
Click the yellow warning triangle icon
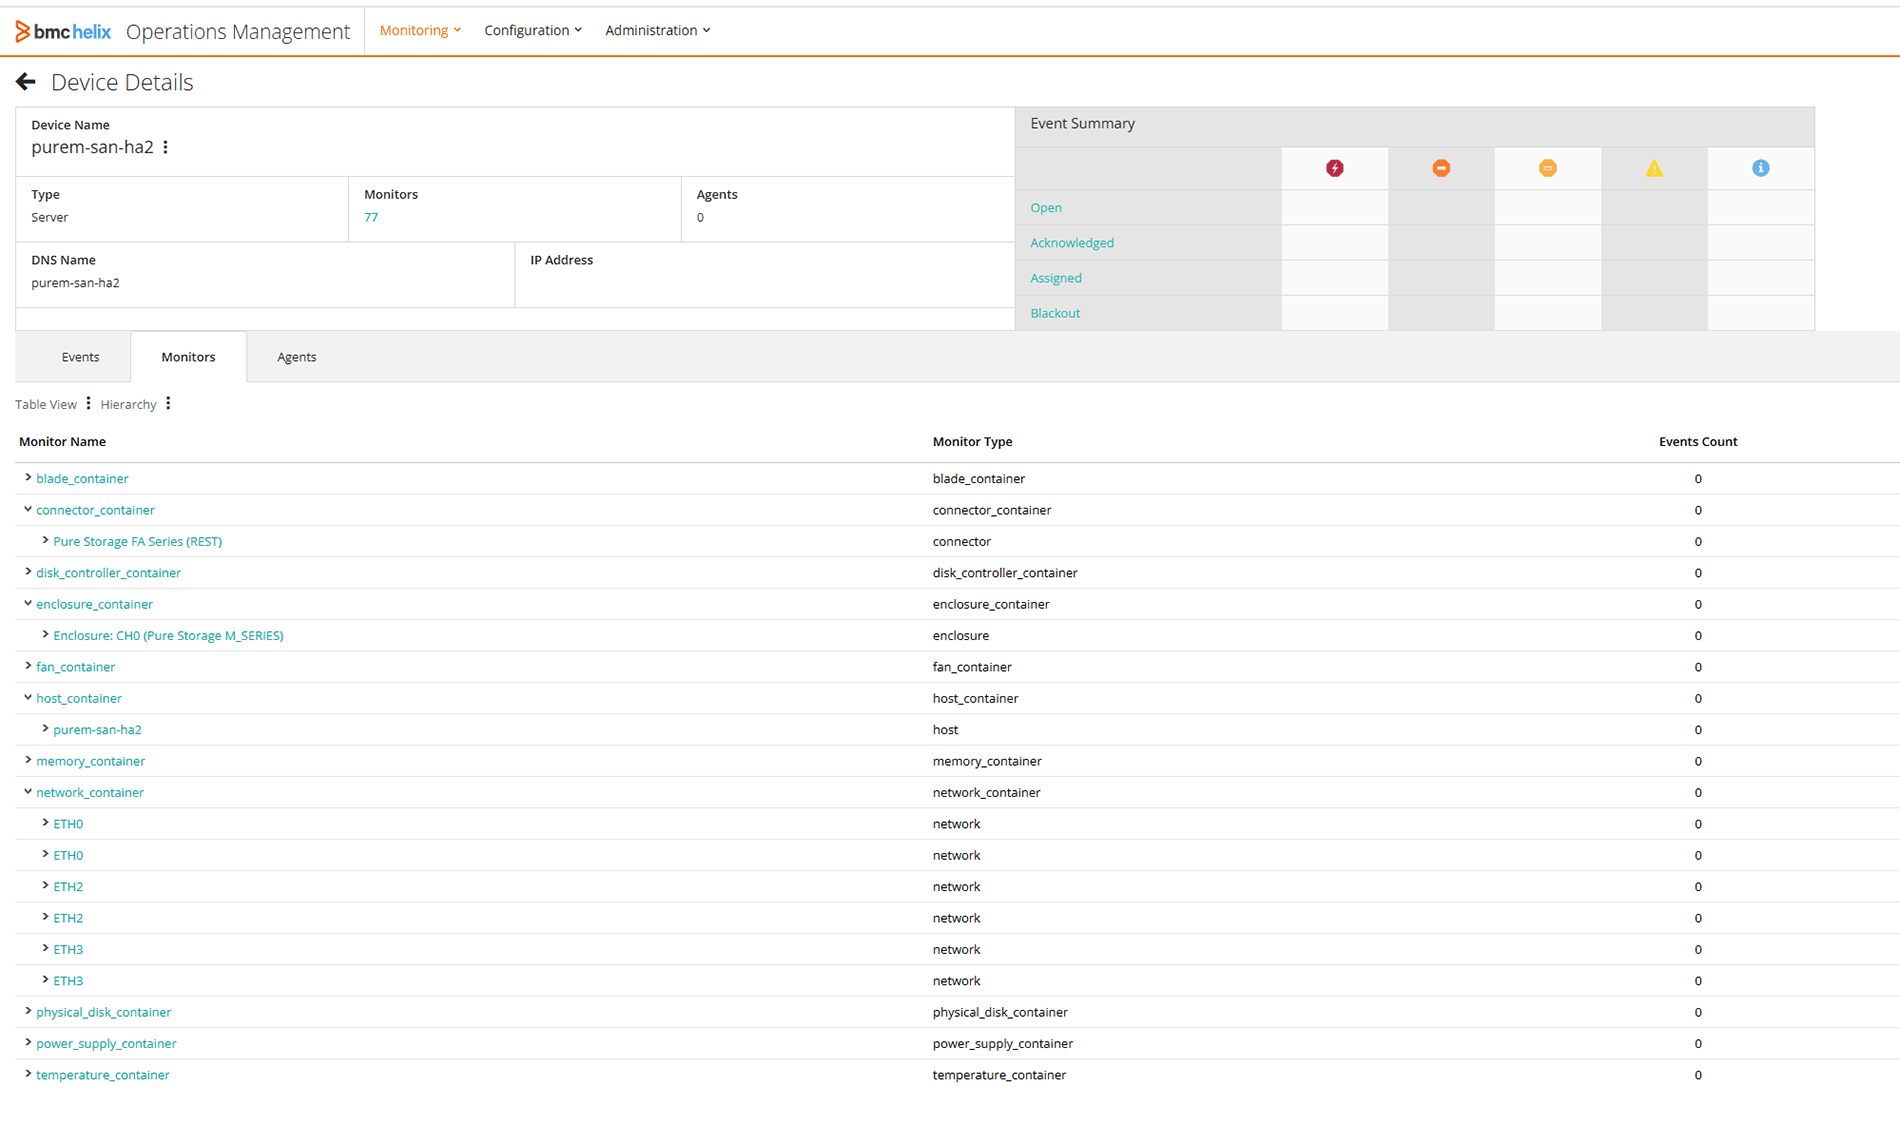[1654, 168]
